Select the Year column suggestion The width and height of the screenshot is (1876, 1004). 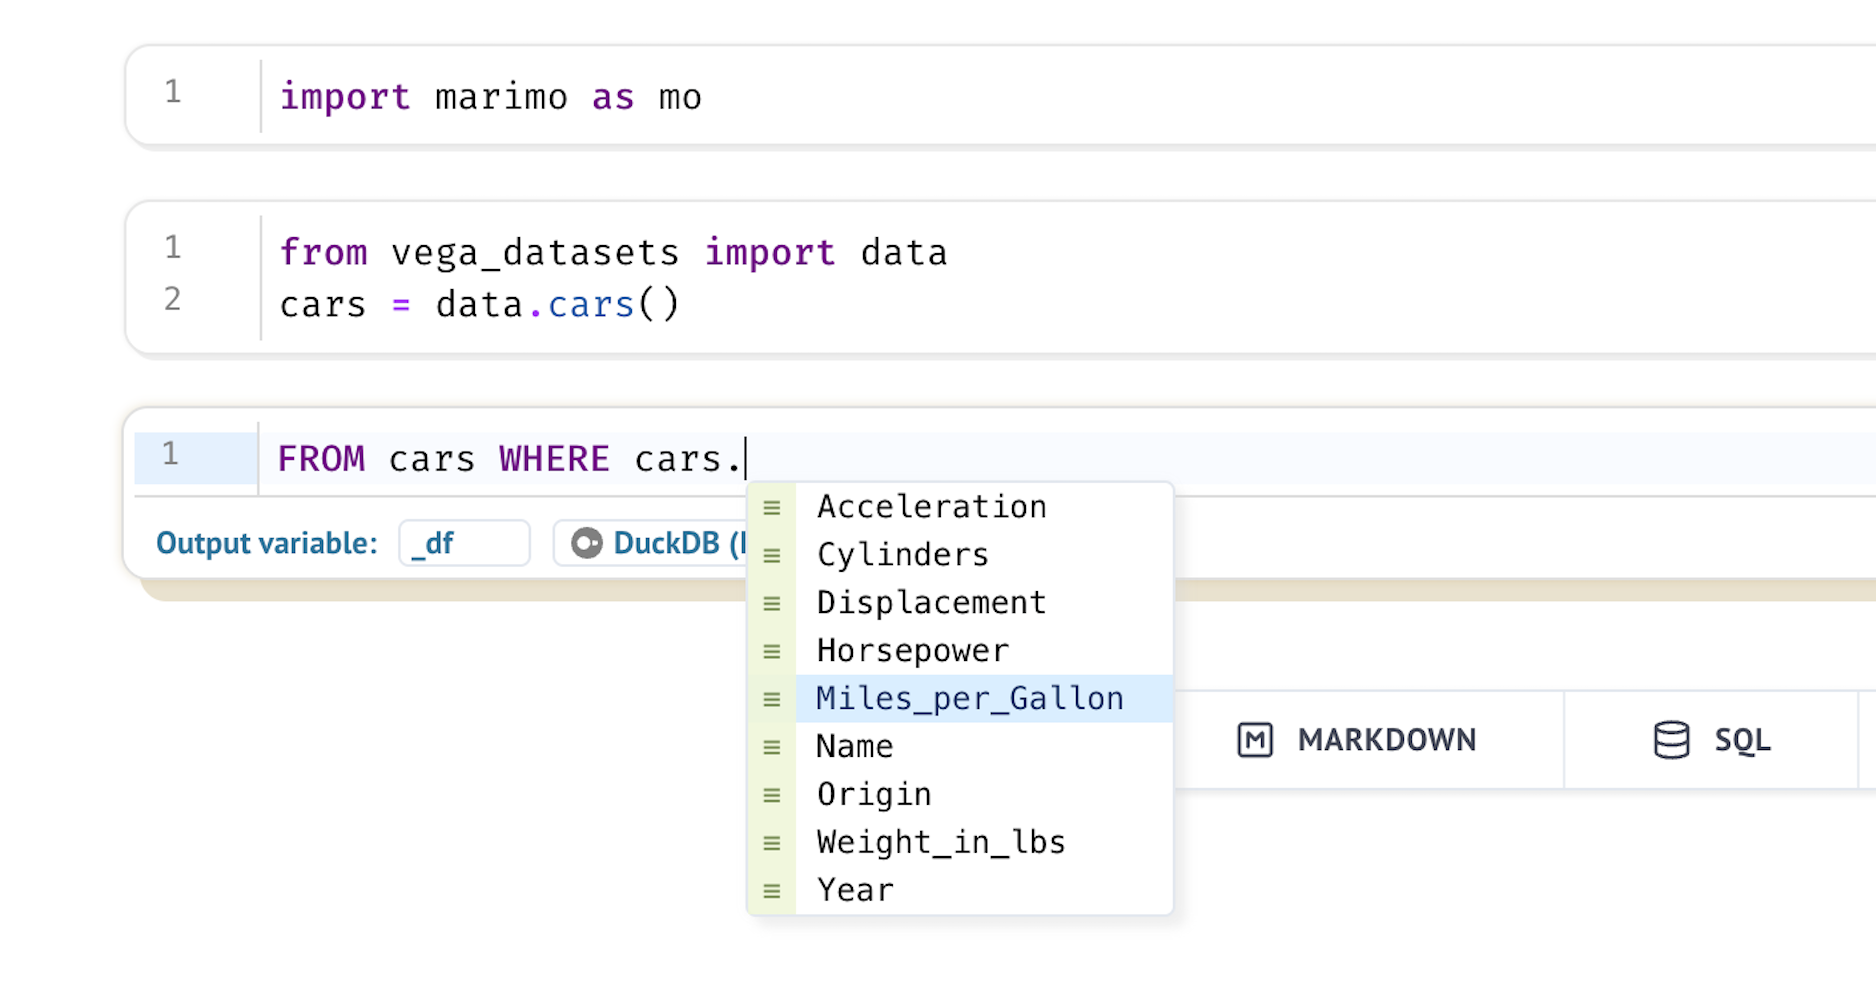960,890
